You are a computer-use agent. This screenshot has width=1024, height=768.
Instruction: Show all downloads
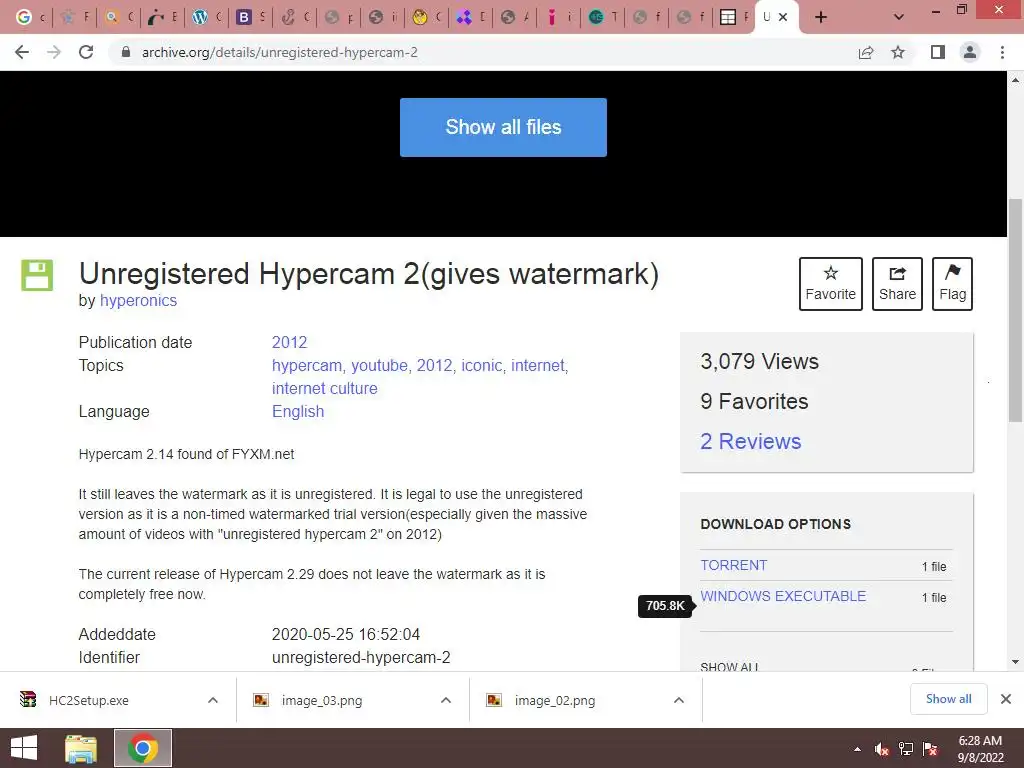(948, 699)
